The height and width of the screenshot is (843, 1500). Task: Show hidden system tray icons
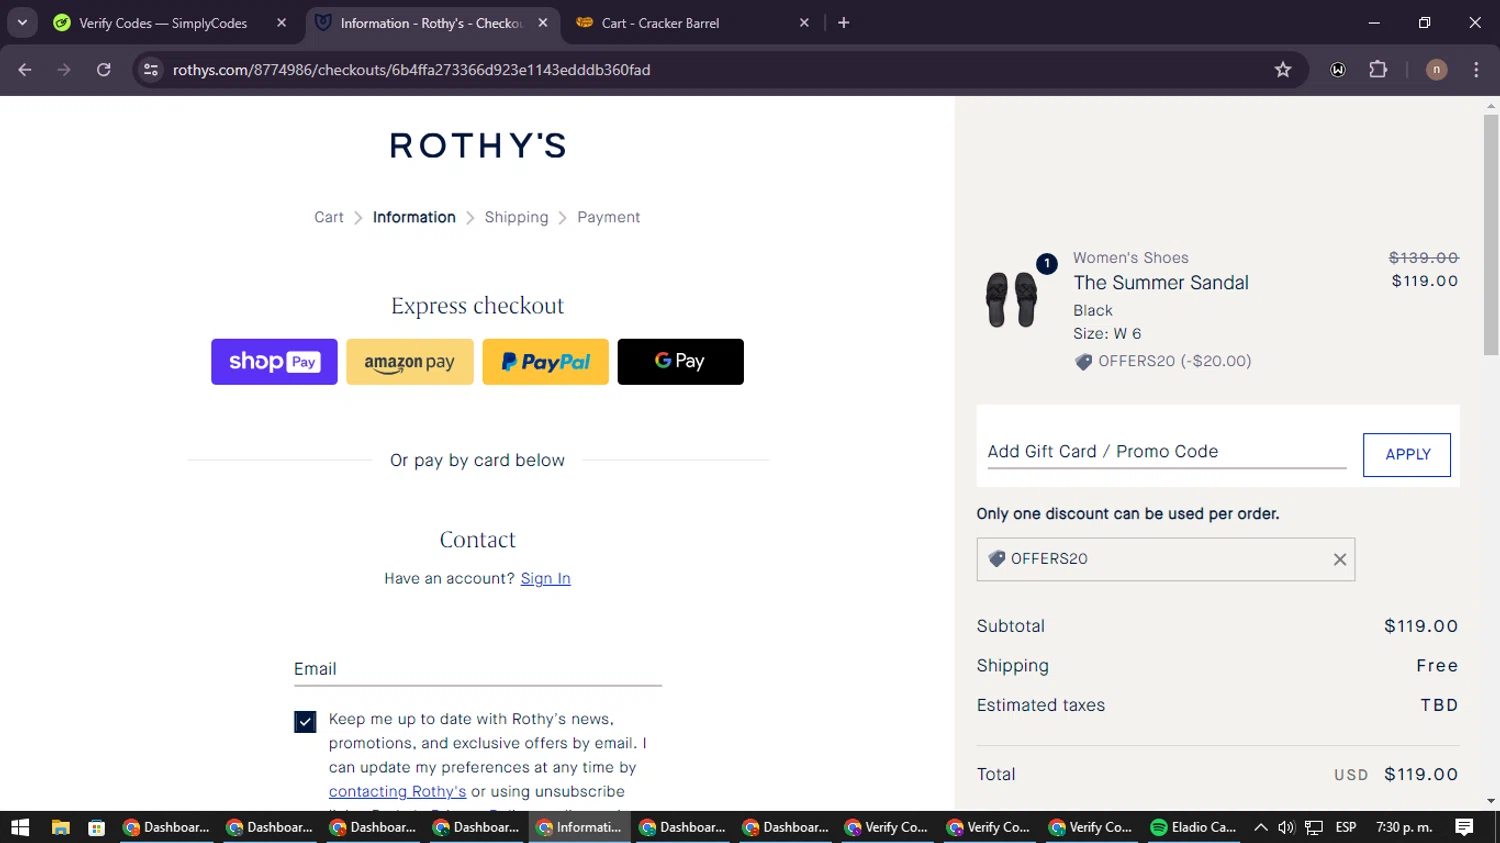click(x=1260, y=827)
